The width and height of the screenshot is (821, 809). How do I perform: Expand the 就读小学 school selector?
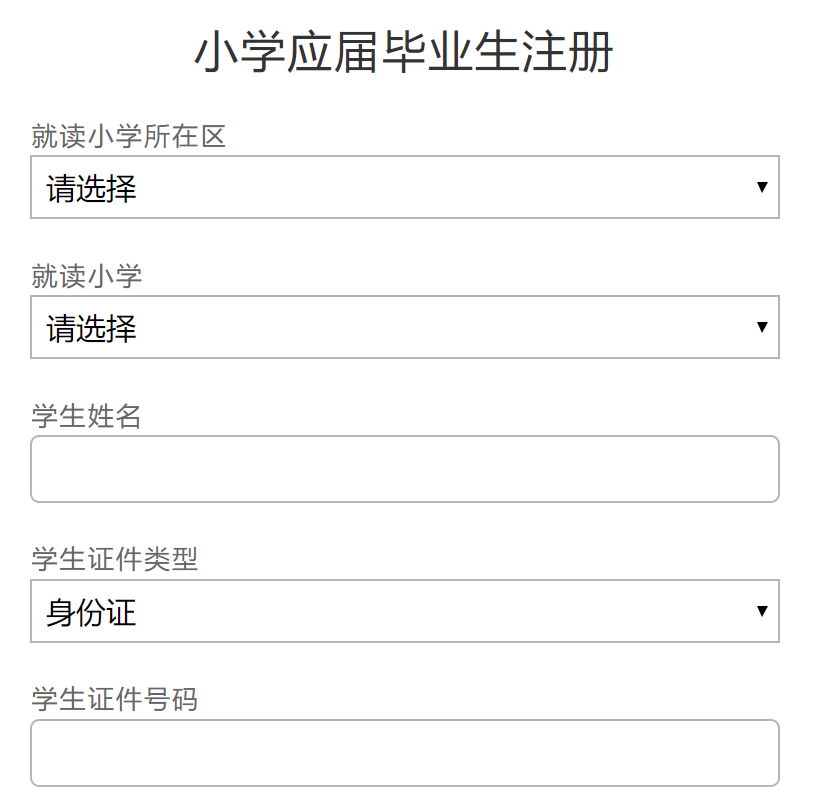pos(404,327)
